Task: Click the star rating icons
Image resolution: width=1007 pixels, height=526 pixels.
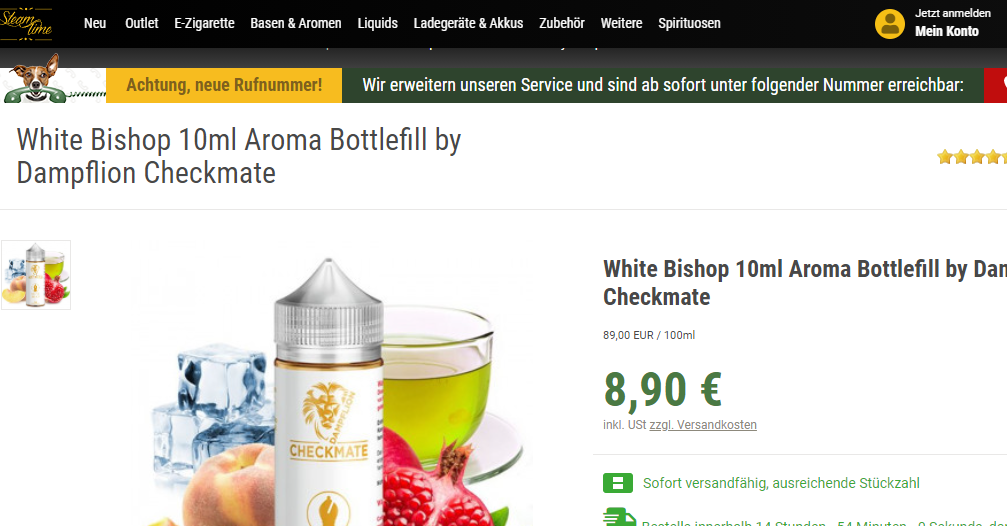Action: pyautogui.click(x=972, y=157)
